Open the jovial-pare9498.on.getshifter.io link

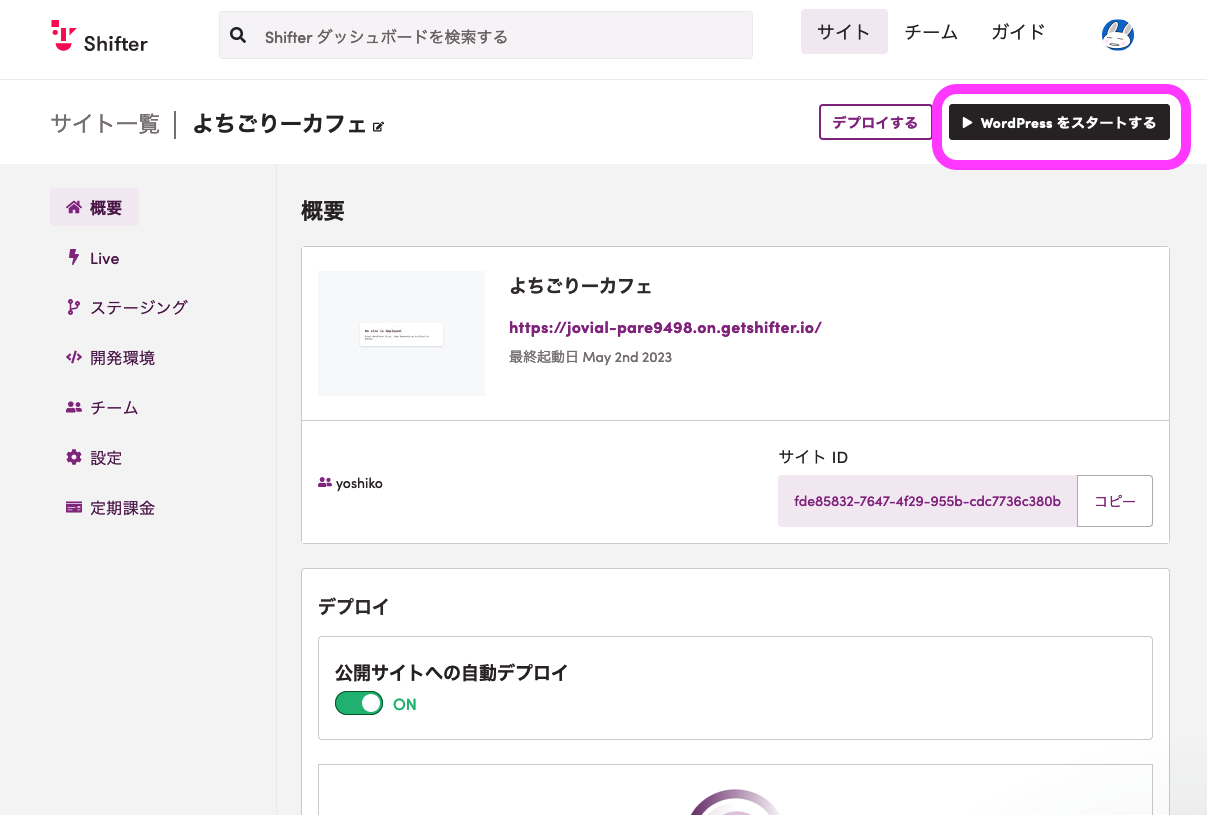point(665,327)
